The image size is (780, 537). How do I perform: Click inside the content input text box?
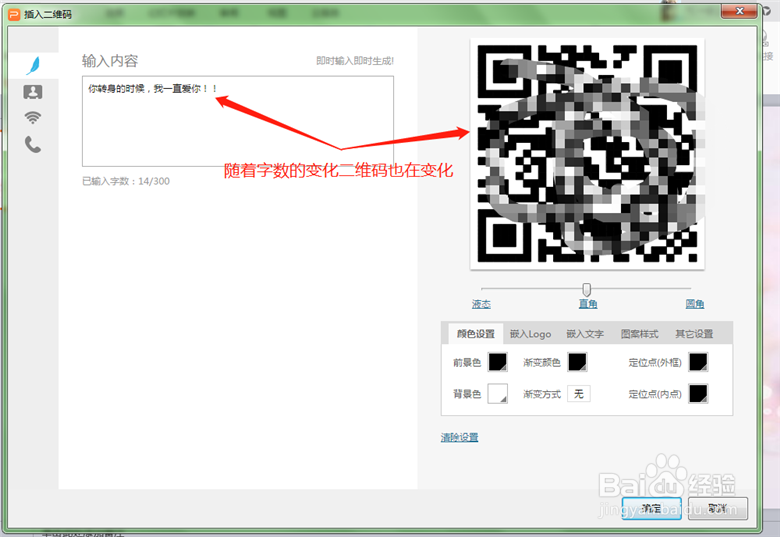[238, 121]
